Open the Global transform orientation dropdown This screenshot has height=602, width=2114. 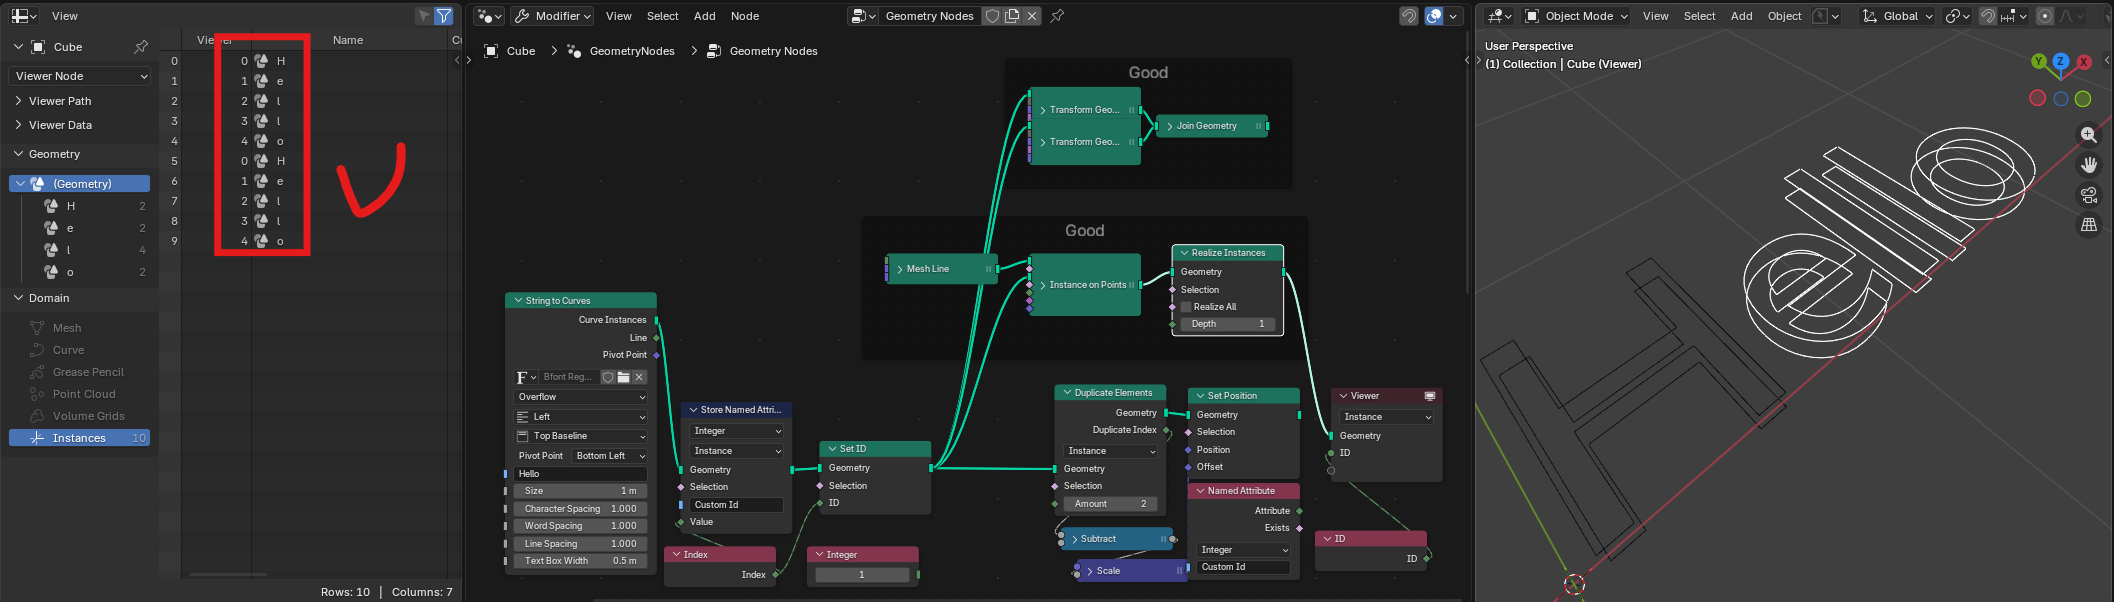pyautogui.click(x=1898, y=16)
